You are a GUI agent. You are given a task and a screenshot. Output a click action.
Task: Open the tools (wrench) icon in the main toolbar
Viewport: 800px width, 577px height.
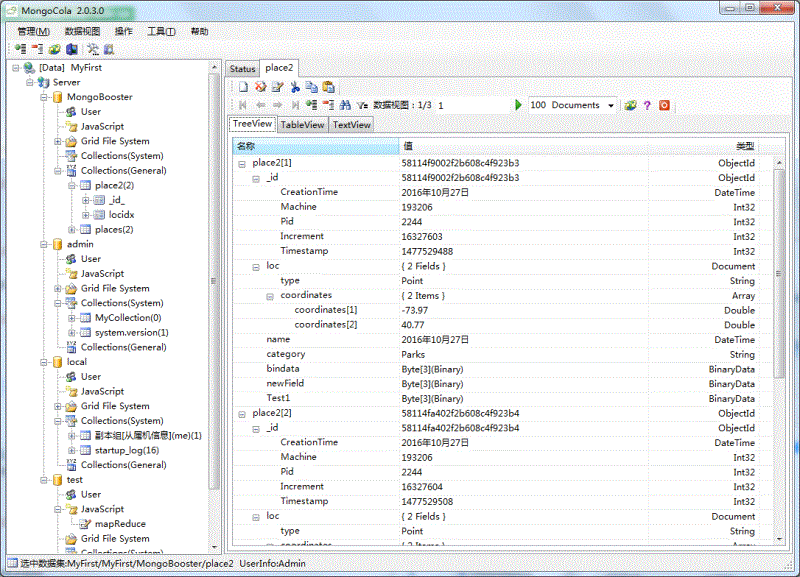tap(93, 49)
